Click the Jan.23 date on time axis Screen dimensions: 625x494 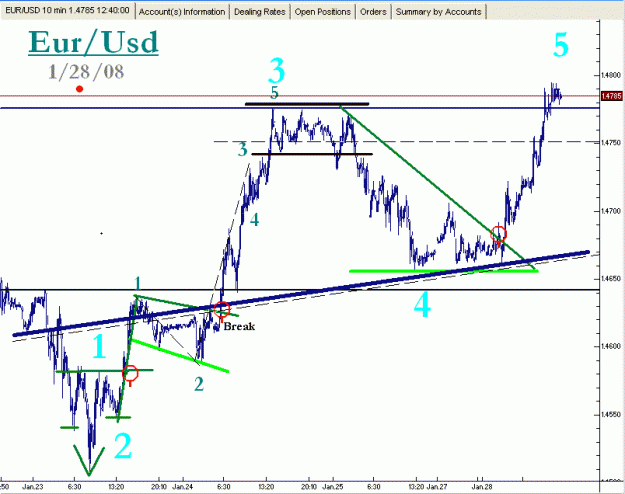click(x=33, y=487)
